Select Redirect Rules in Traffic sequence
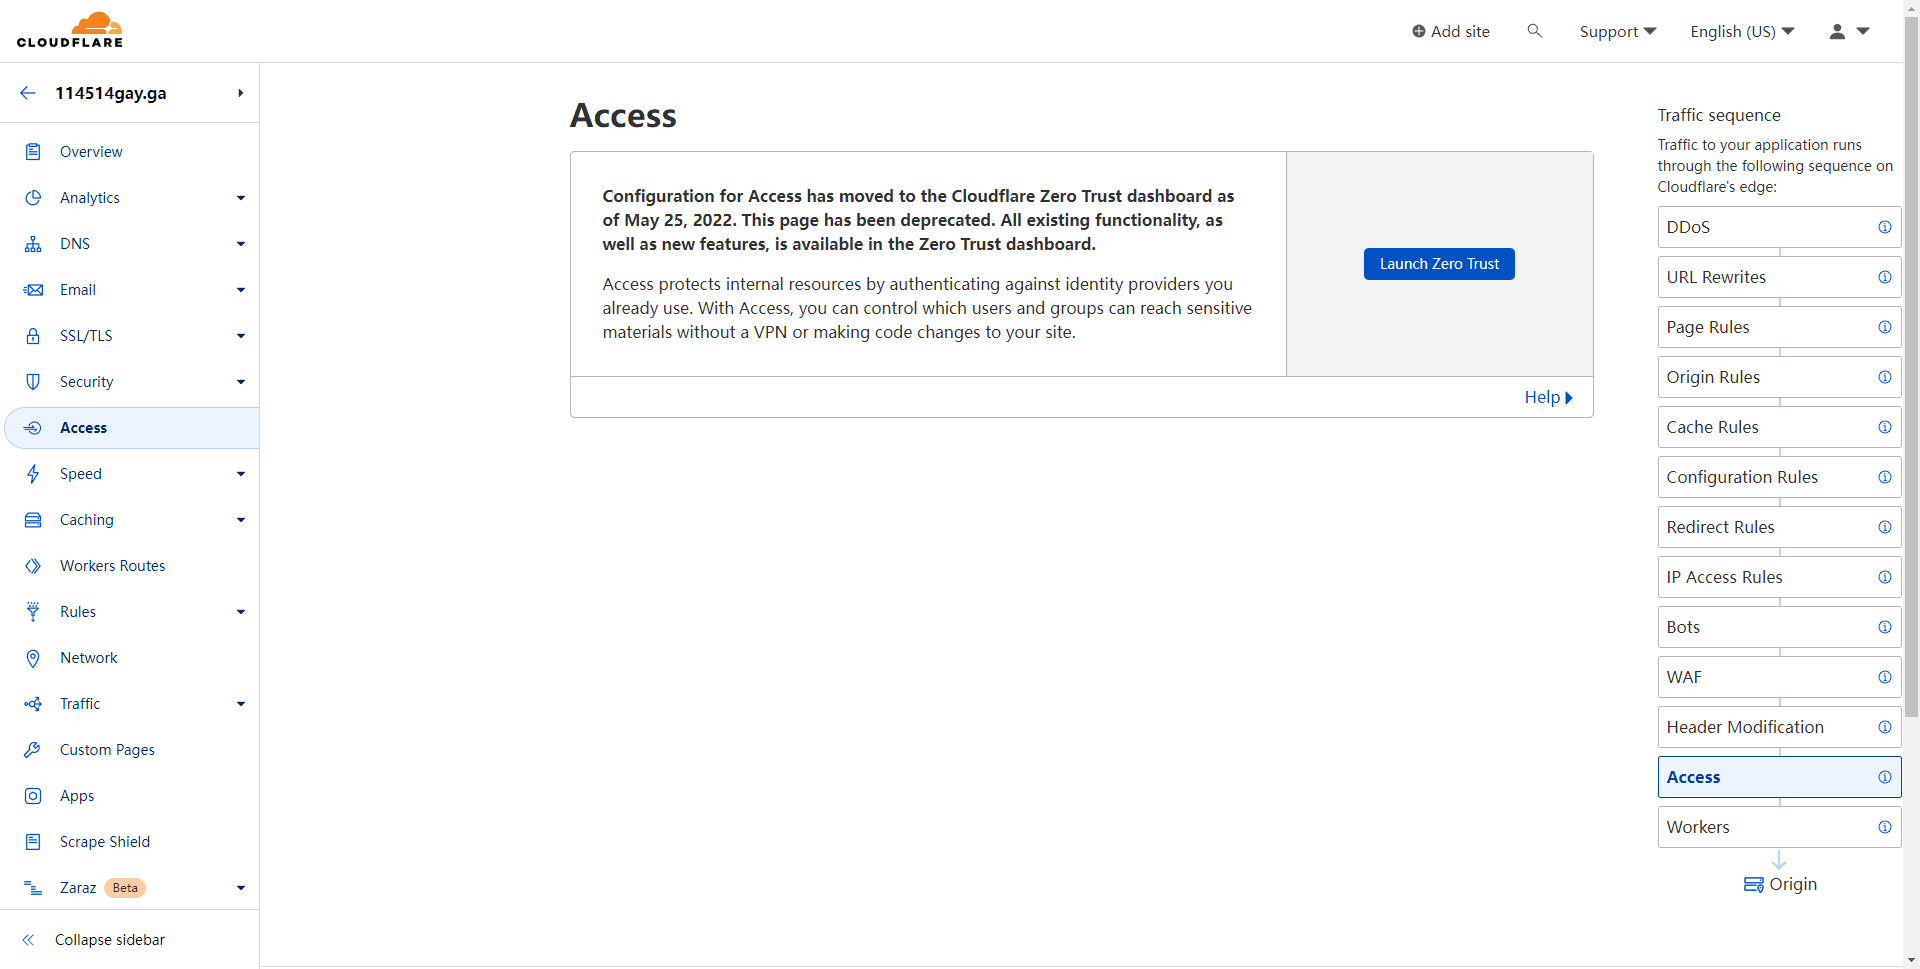This screenshot has width=1920, height=969. (1779, 527)
